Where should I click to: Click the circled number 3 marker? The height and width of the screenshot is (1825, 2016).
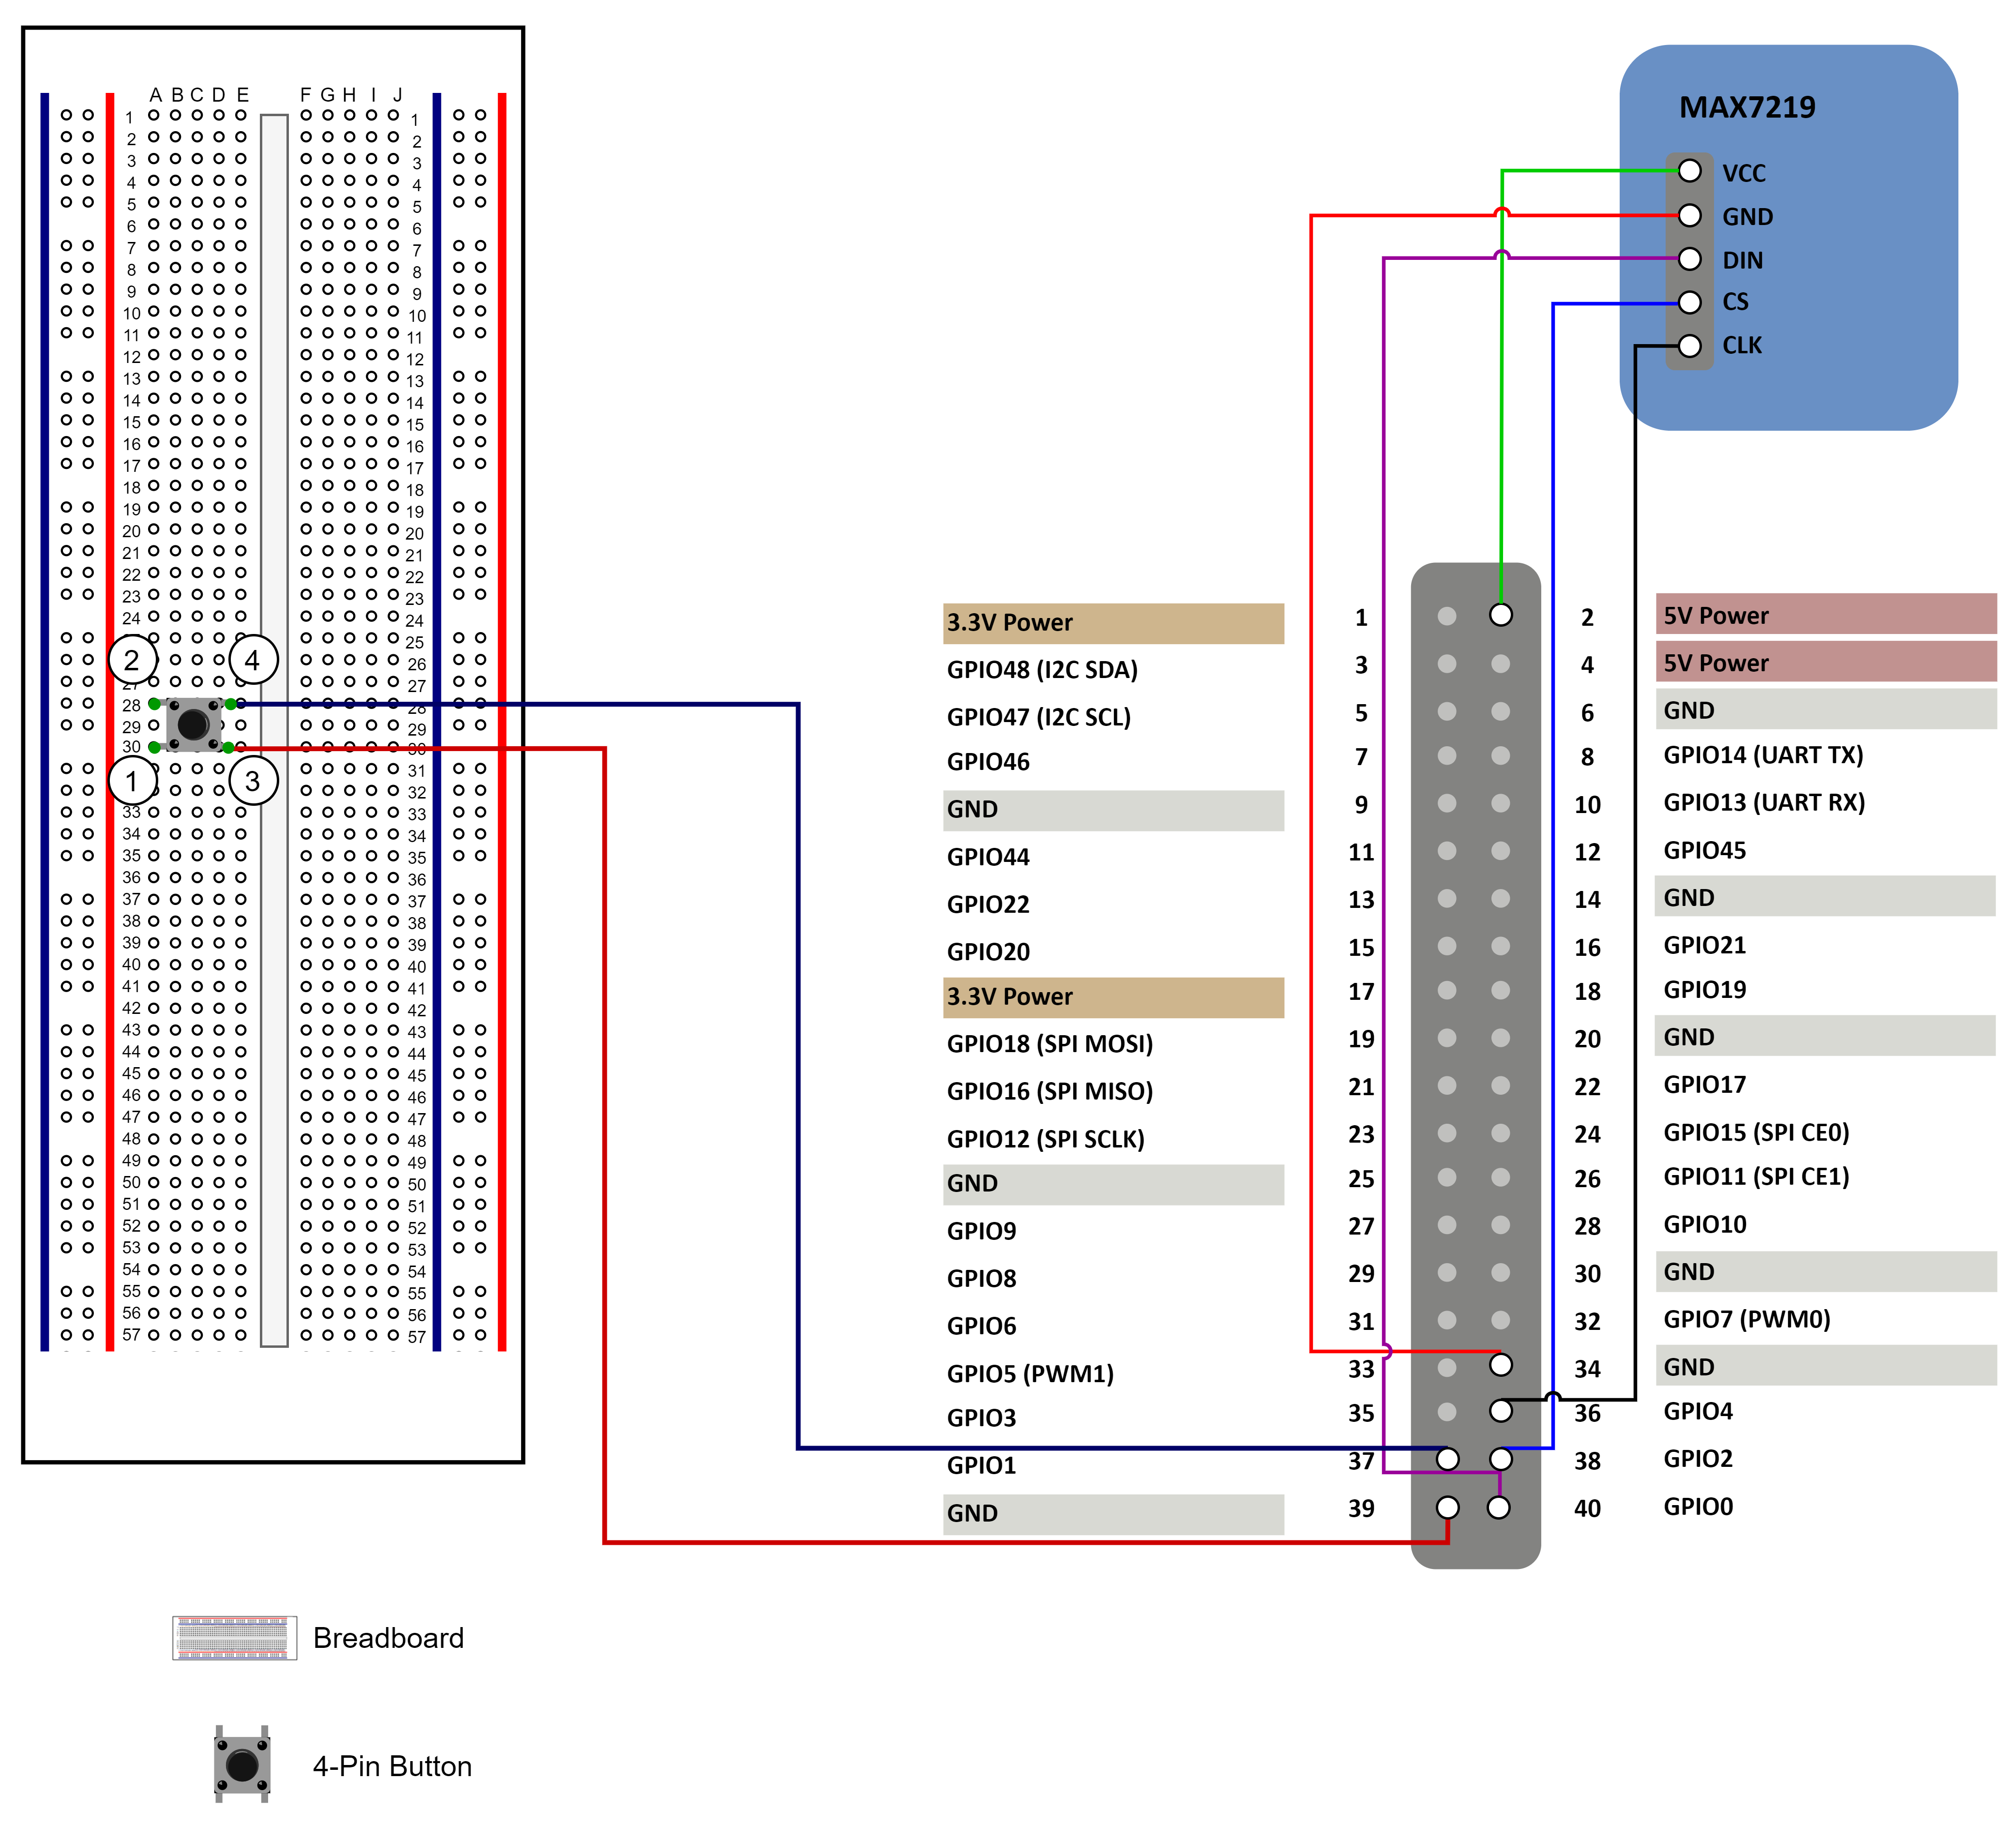[x=253, y=780]
